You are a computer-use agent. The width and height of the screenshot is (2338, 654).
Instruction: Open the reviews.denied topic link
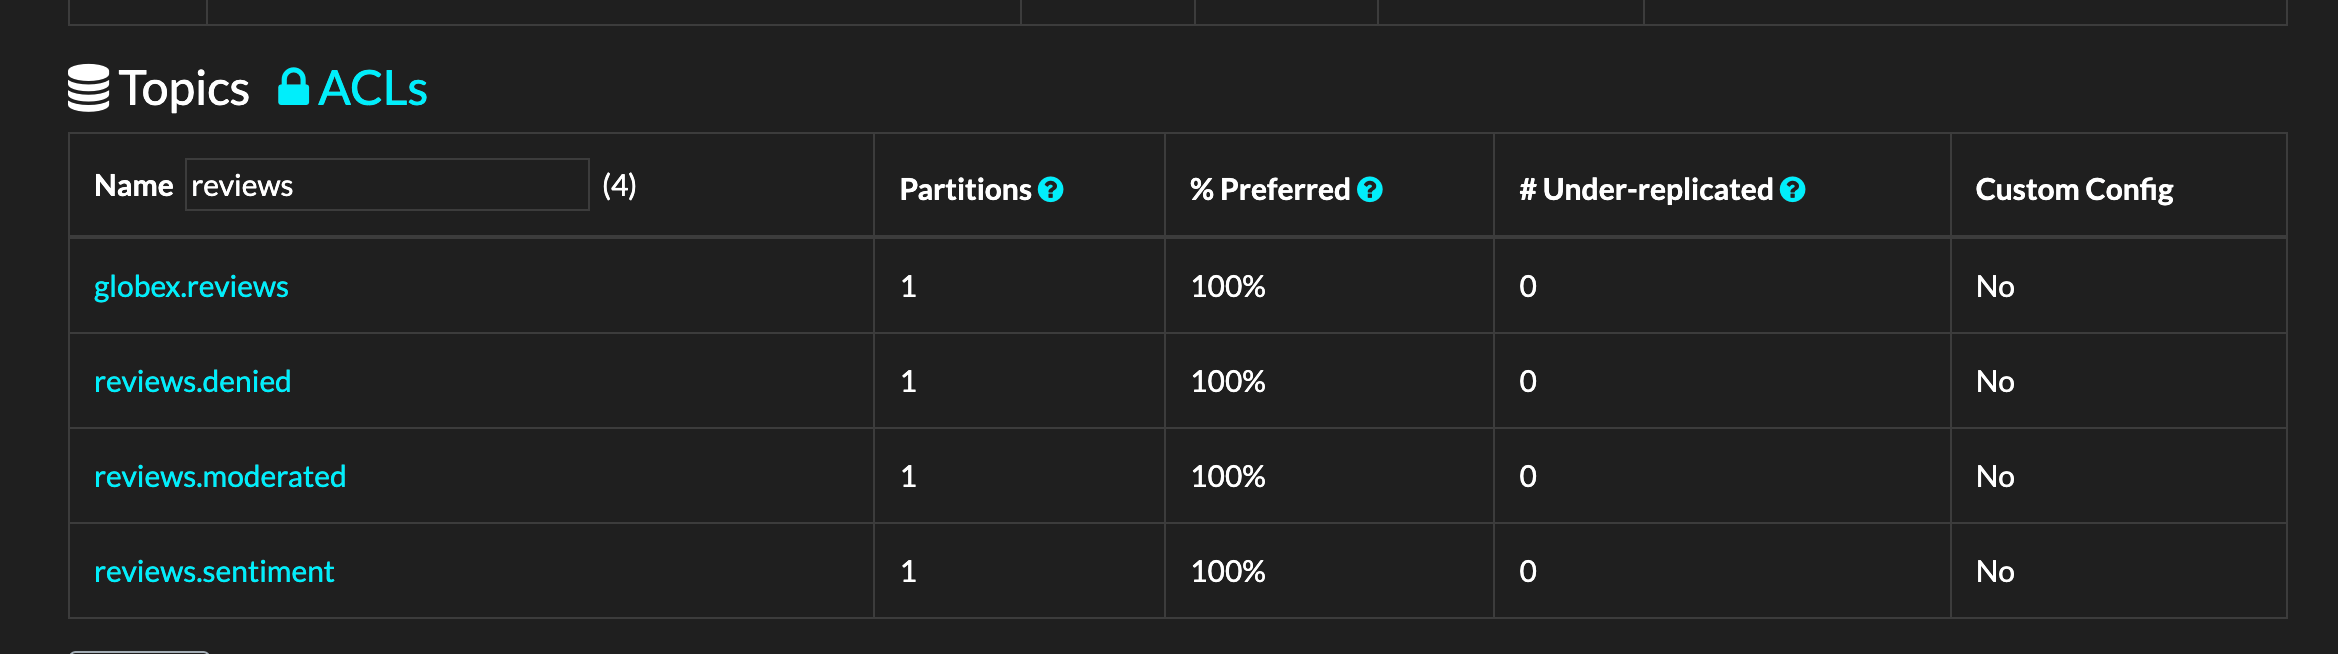(192, 382)
